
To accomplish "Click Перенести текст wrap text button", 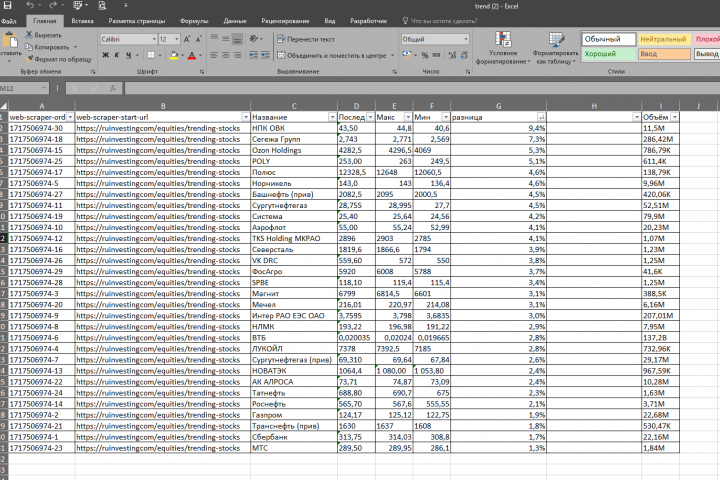I will pos(306,40).
